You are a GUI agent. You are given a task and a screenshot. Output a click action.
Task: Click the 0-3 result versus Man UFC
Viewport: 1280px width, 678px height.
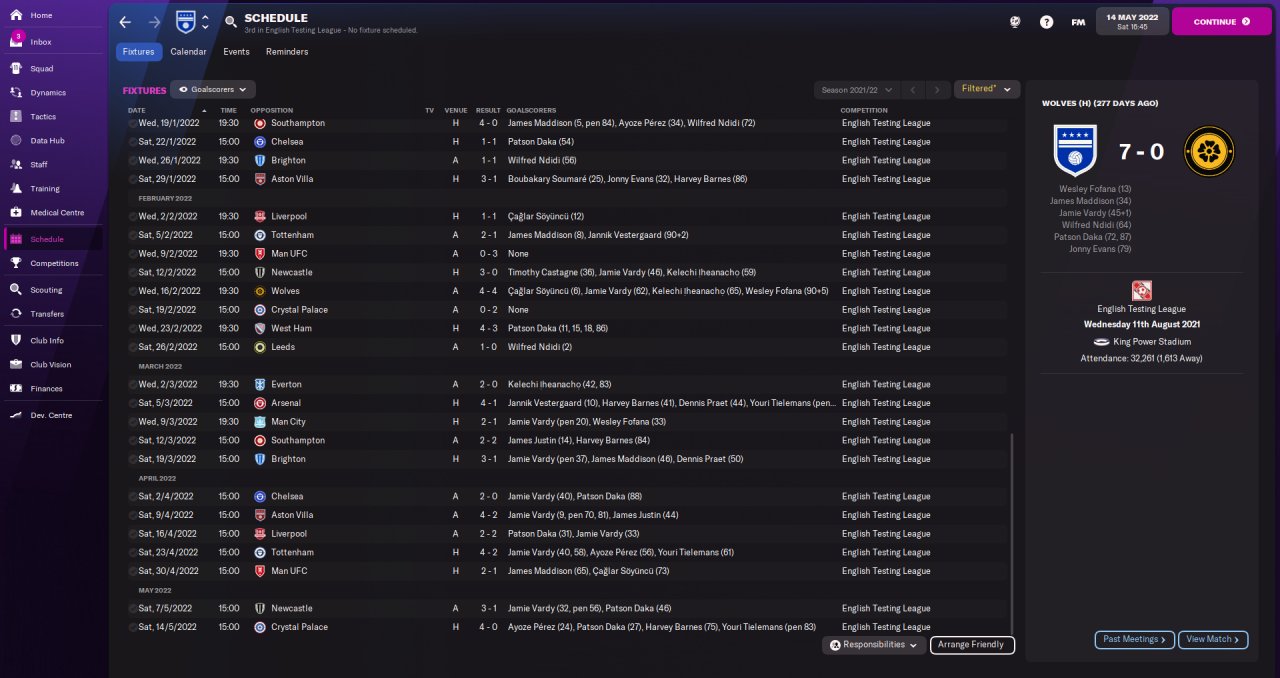click(487, 254)
